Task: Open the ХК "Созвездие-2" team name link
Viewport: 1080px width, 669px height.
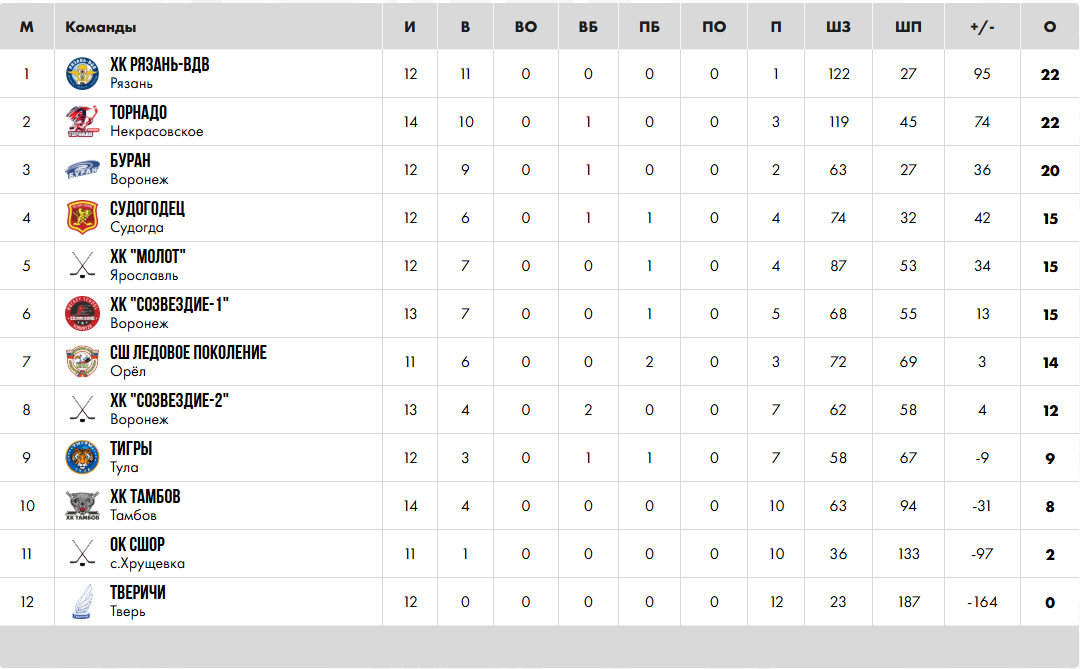Action: click(170, 401)
